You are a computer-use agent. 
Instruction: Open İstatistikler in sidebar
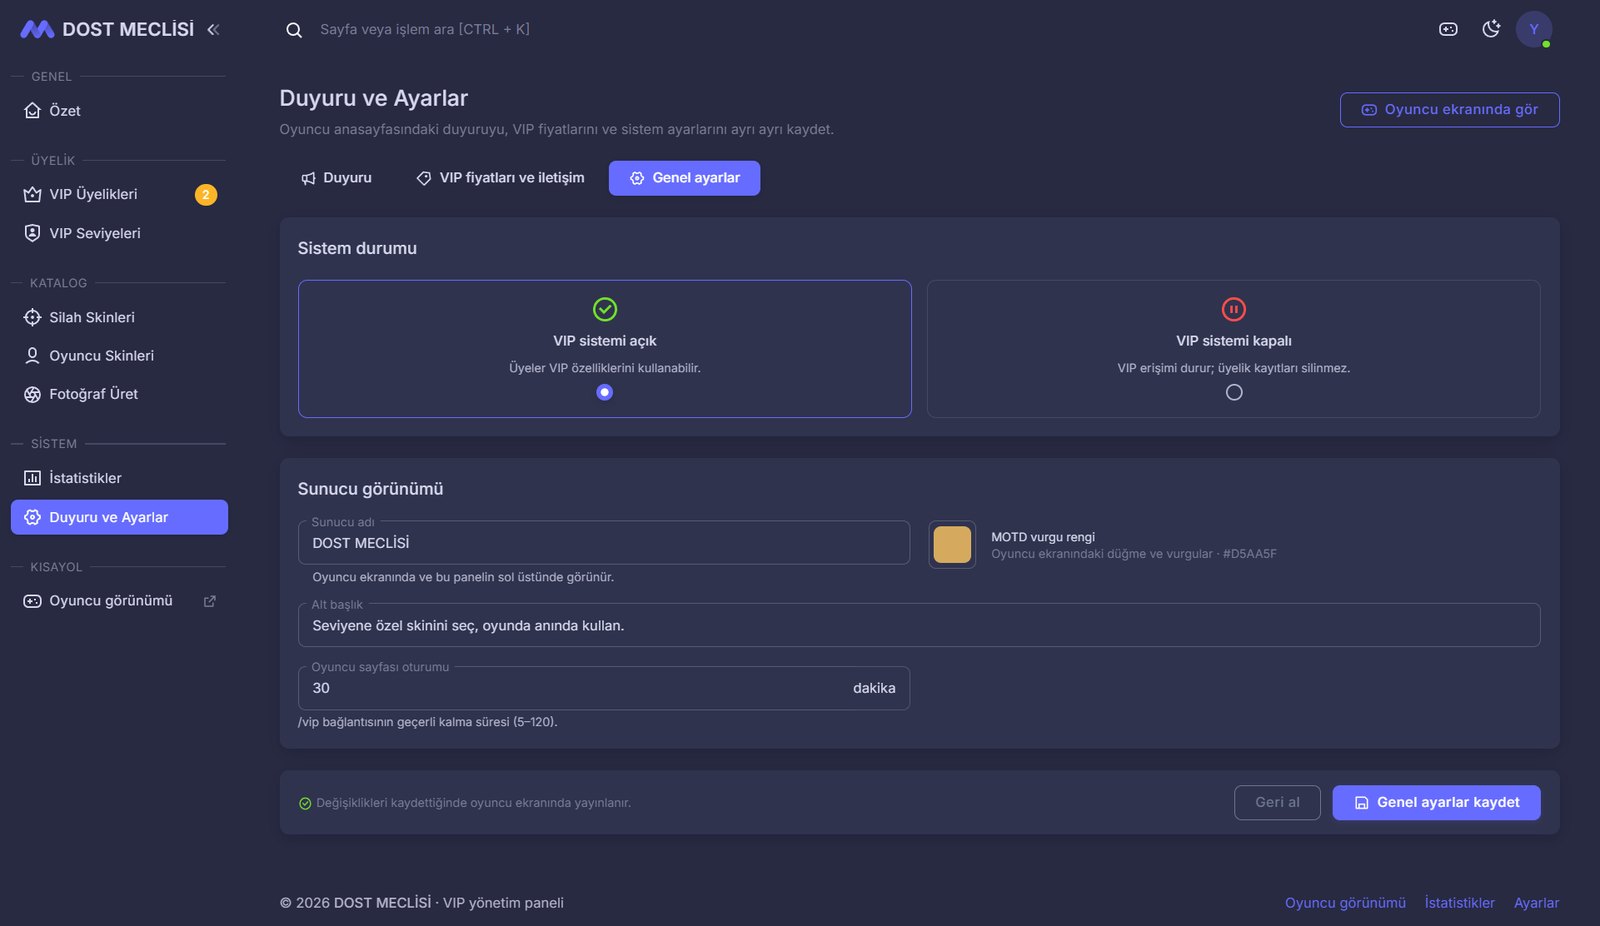119,478
